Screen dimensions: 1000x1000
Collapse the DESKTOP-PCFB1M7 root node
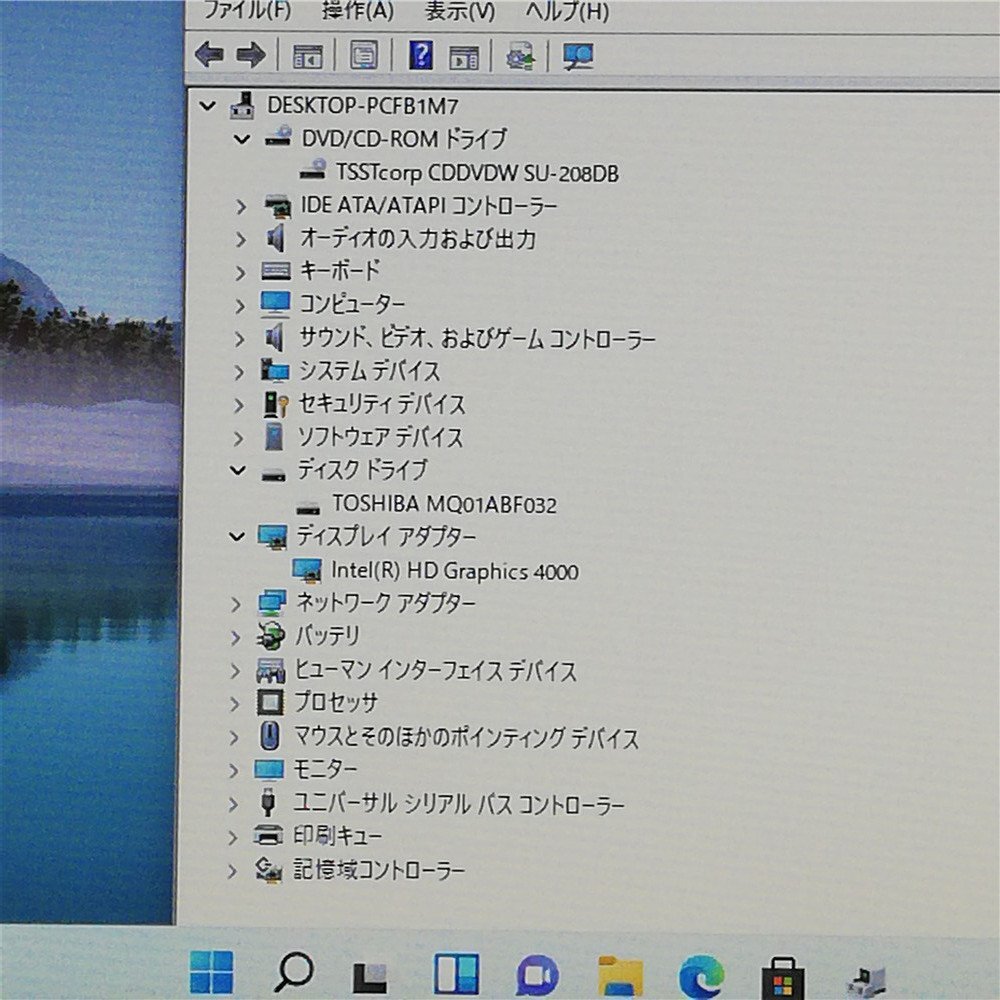click(207, 106)
